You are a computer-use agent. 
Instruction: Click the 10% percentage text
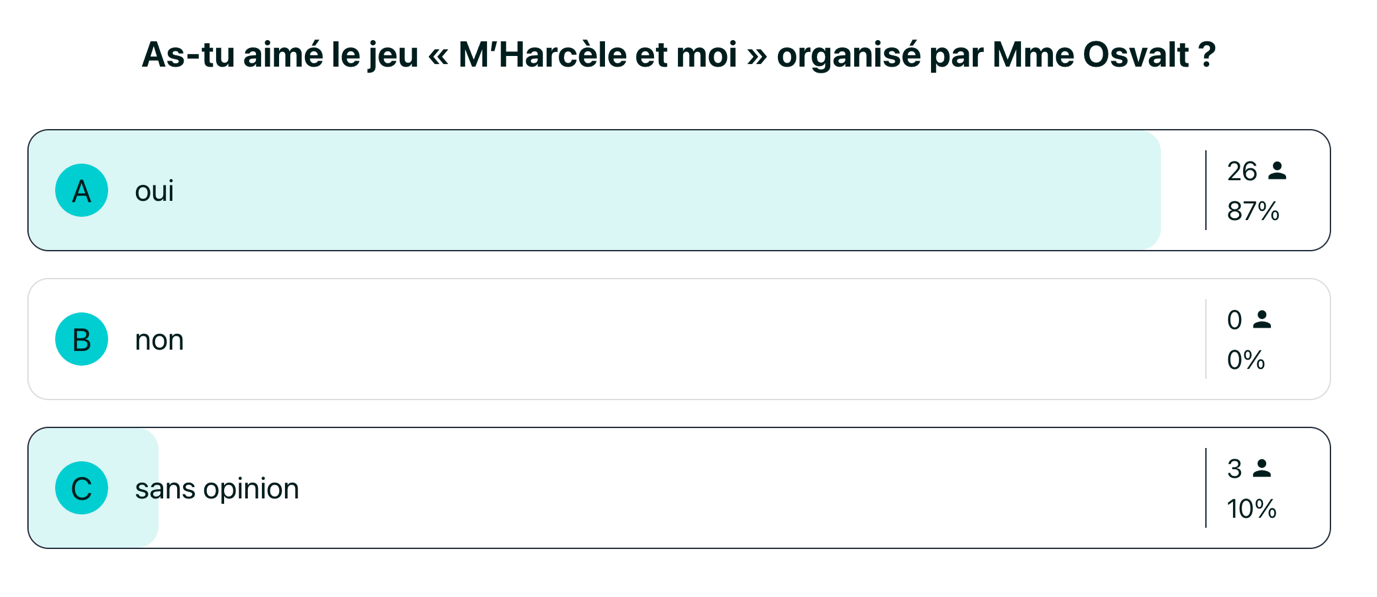tap(1252, 509)
